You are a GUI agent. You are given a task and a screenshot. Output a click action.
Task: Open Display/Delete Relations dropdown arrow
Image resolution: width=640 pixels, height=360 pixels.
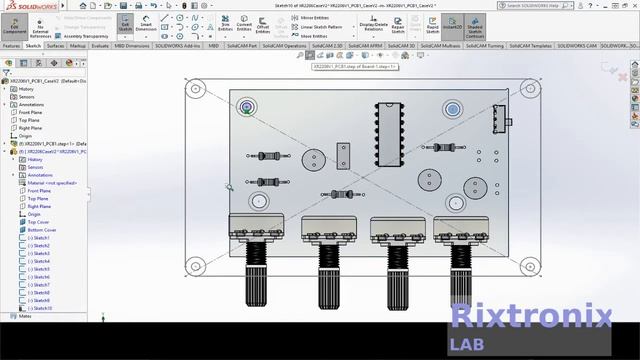coord(373,37)
